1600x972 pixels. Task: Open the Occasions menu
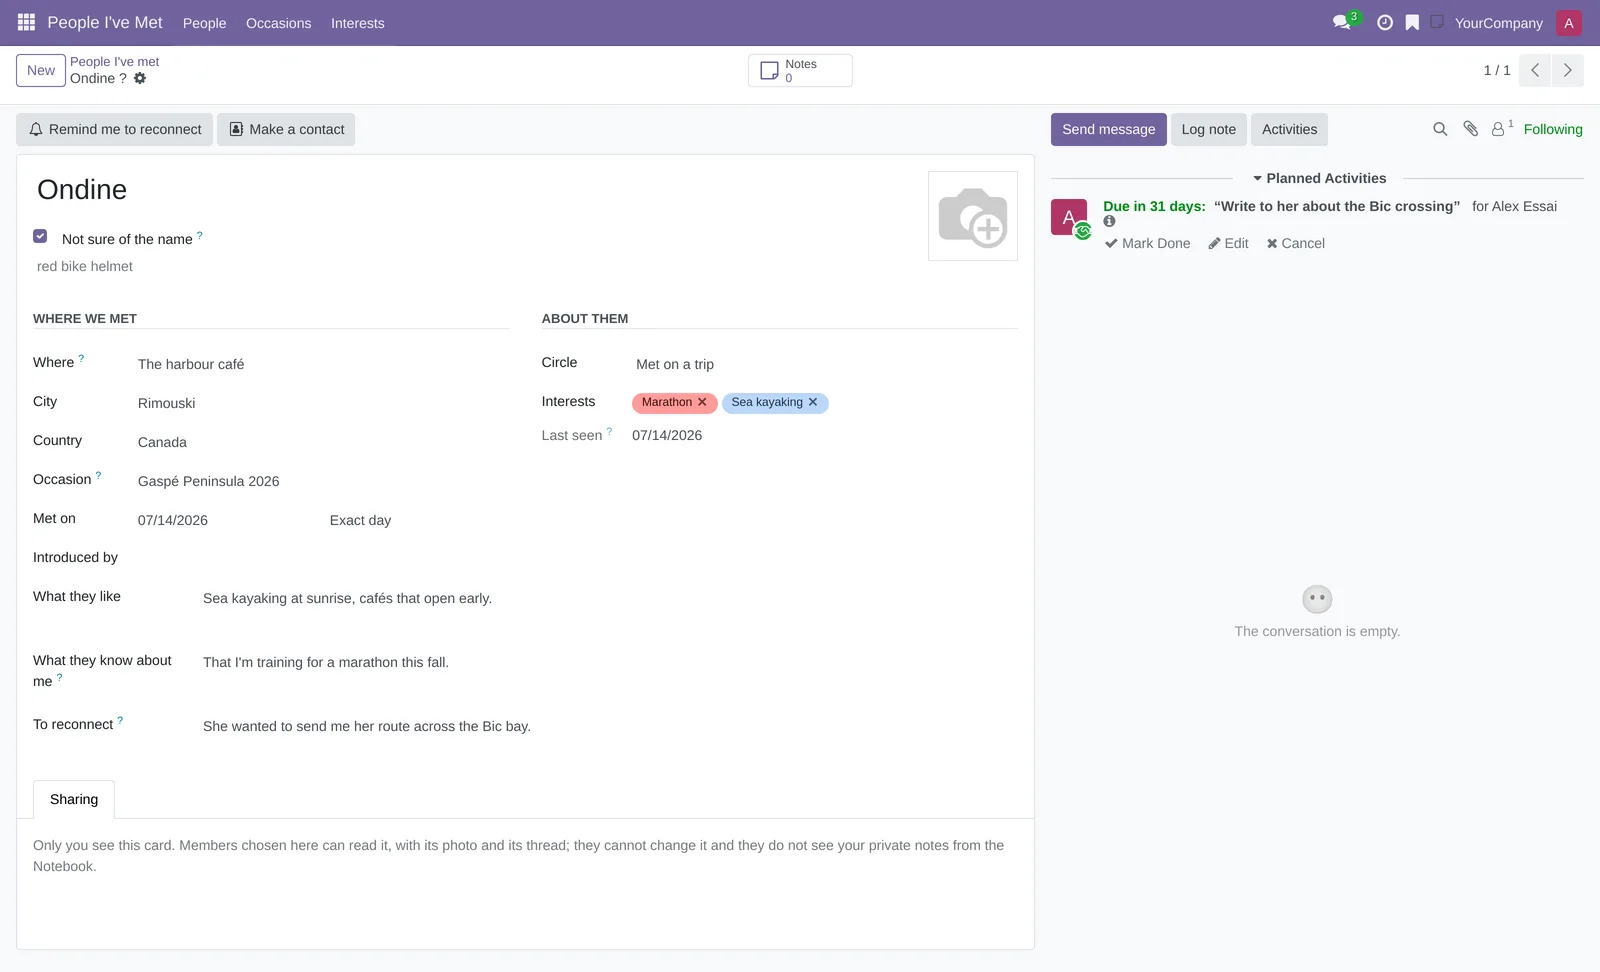click(x=278, y=23)
